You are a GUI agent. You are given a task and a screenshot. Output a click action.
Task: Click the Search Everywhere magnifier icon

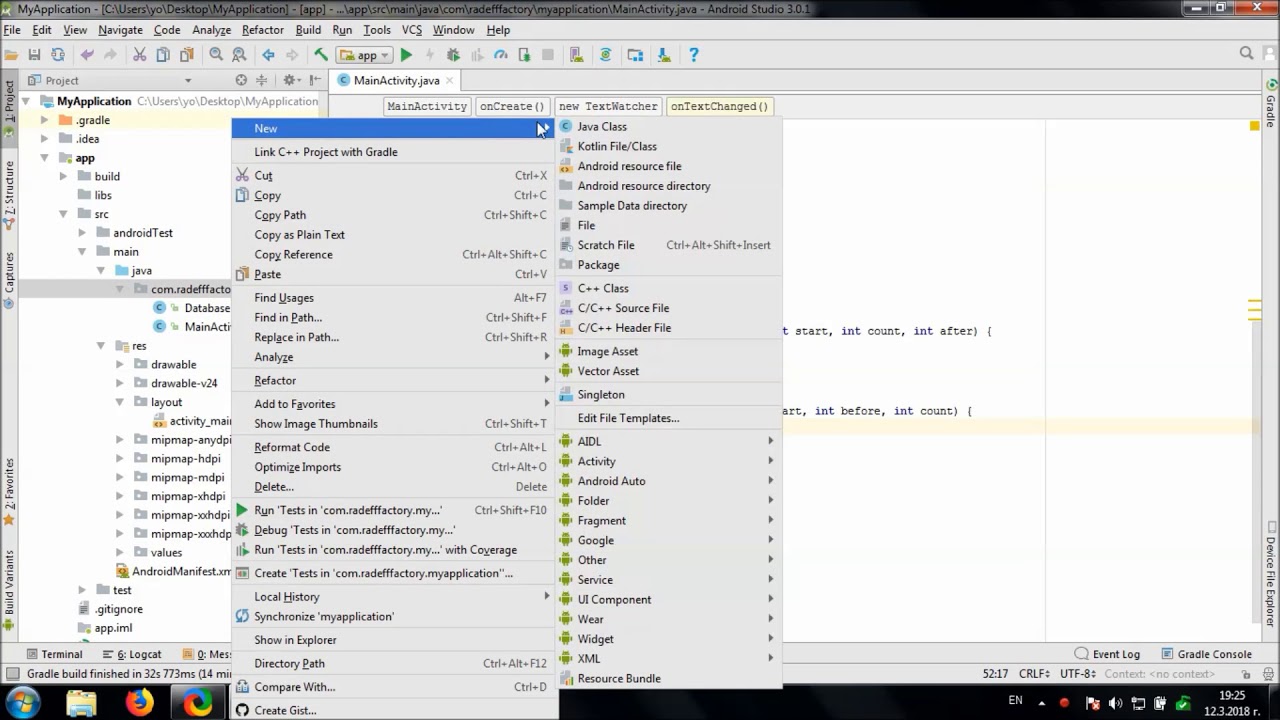tap(1246, 54)
